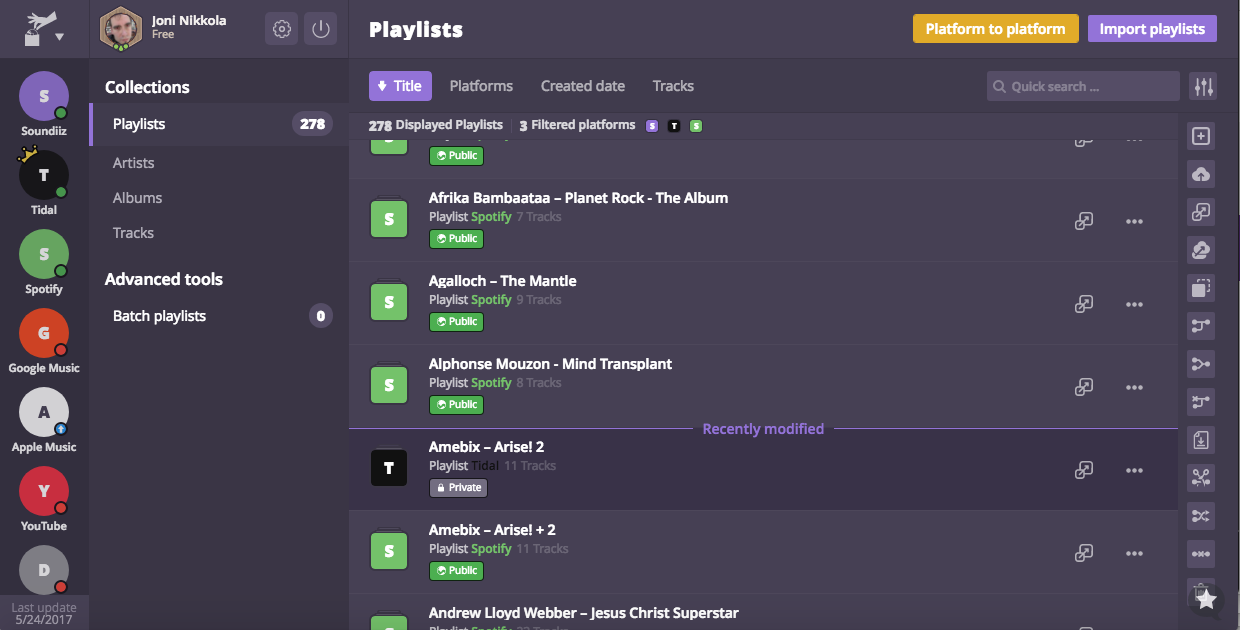Image resolution: width=1240 pixels, height=630 pixels.
Task: Click the cloud upload icon in right toolbar
Action: pyautogui.click(x=1201, y=174)
